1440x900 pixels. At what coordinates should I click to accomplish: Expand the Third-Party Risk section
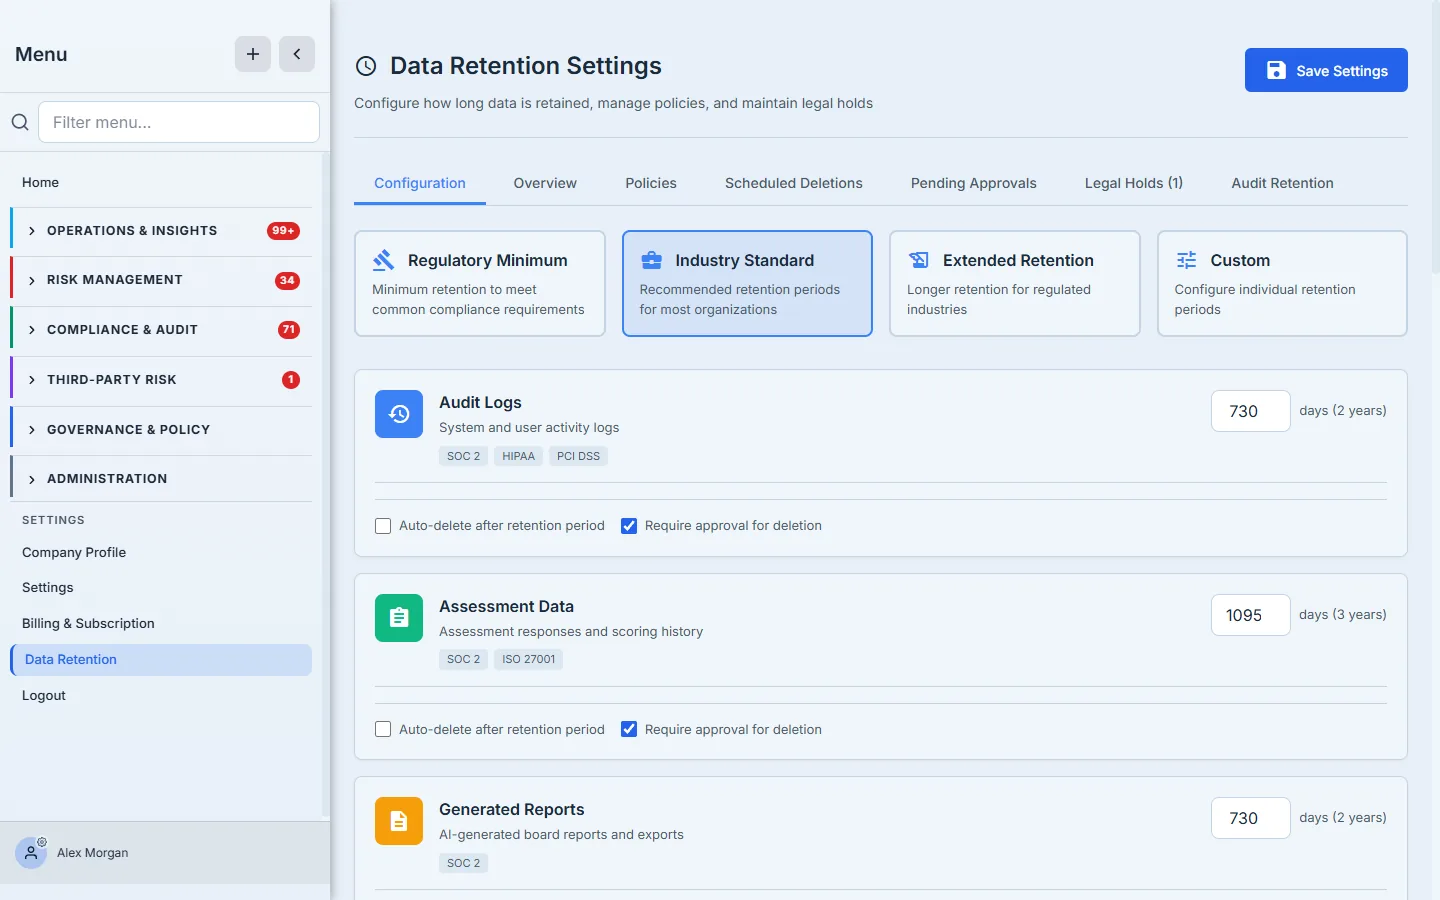[x=161, y=380]
